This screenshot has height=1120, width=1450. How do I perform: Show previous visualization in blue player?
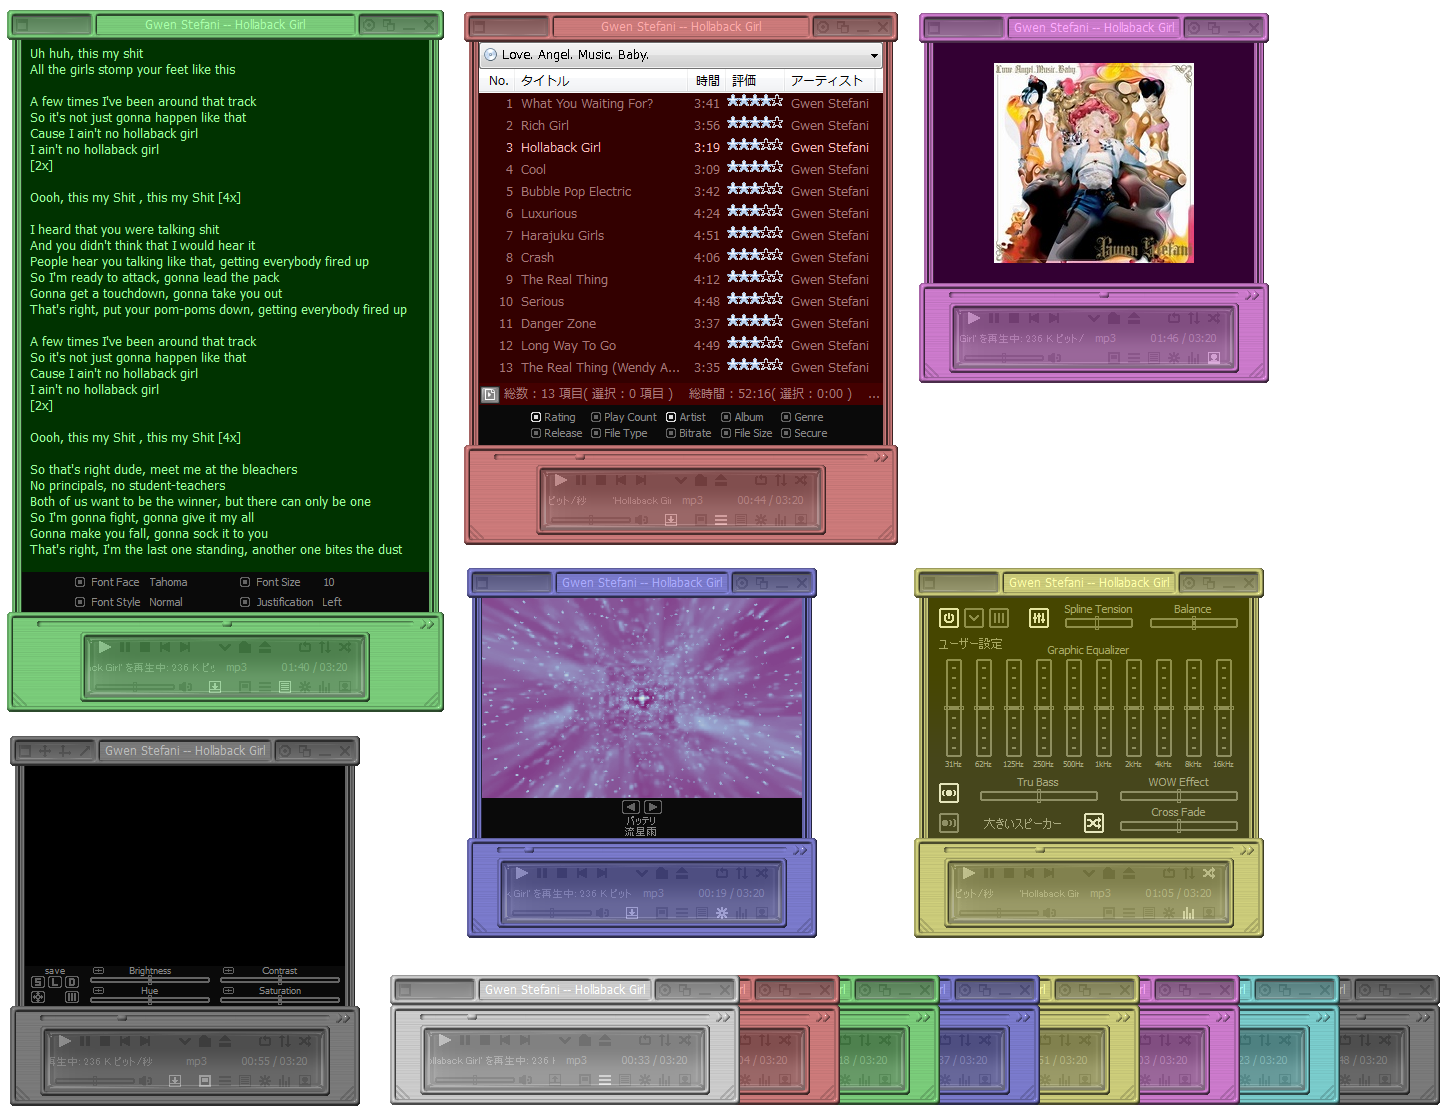(631, 807)
